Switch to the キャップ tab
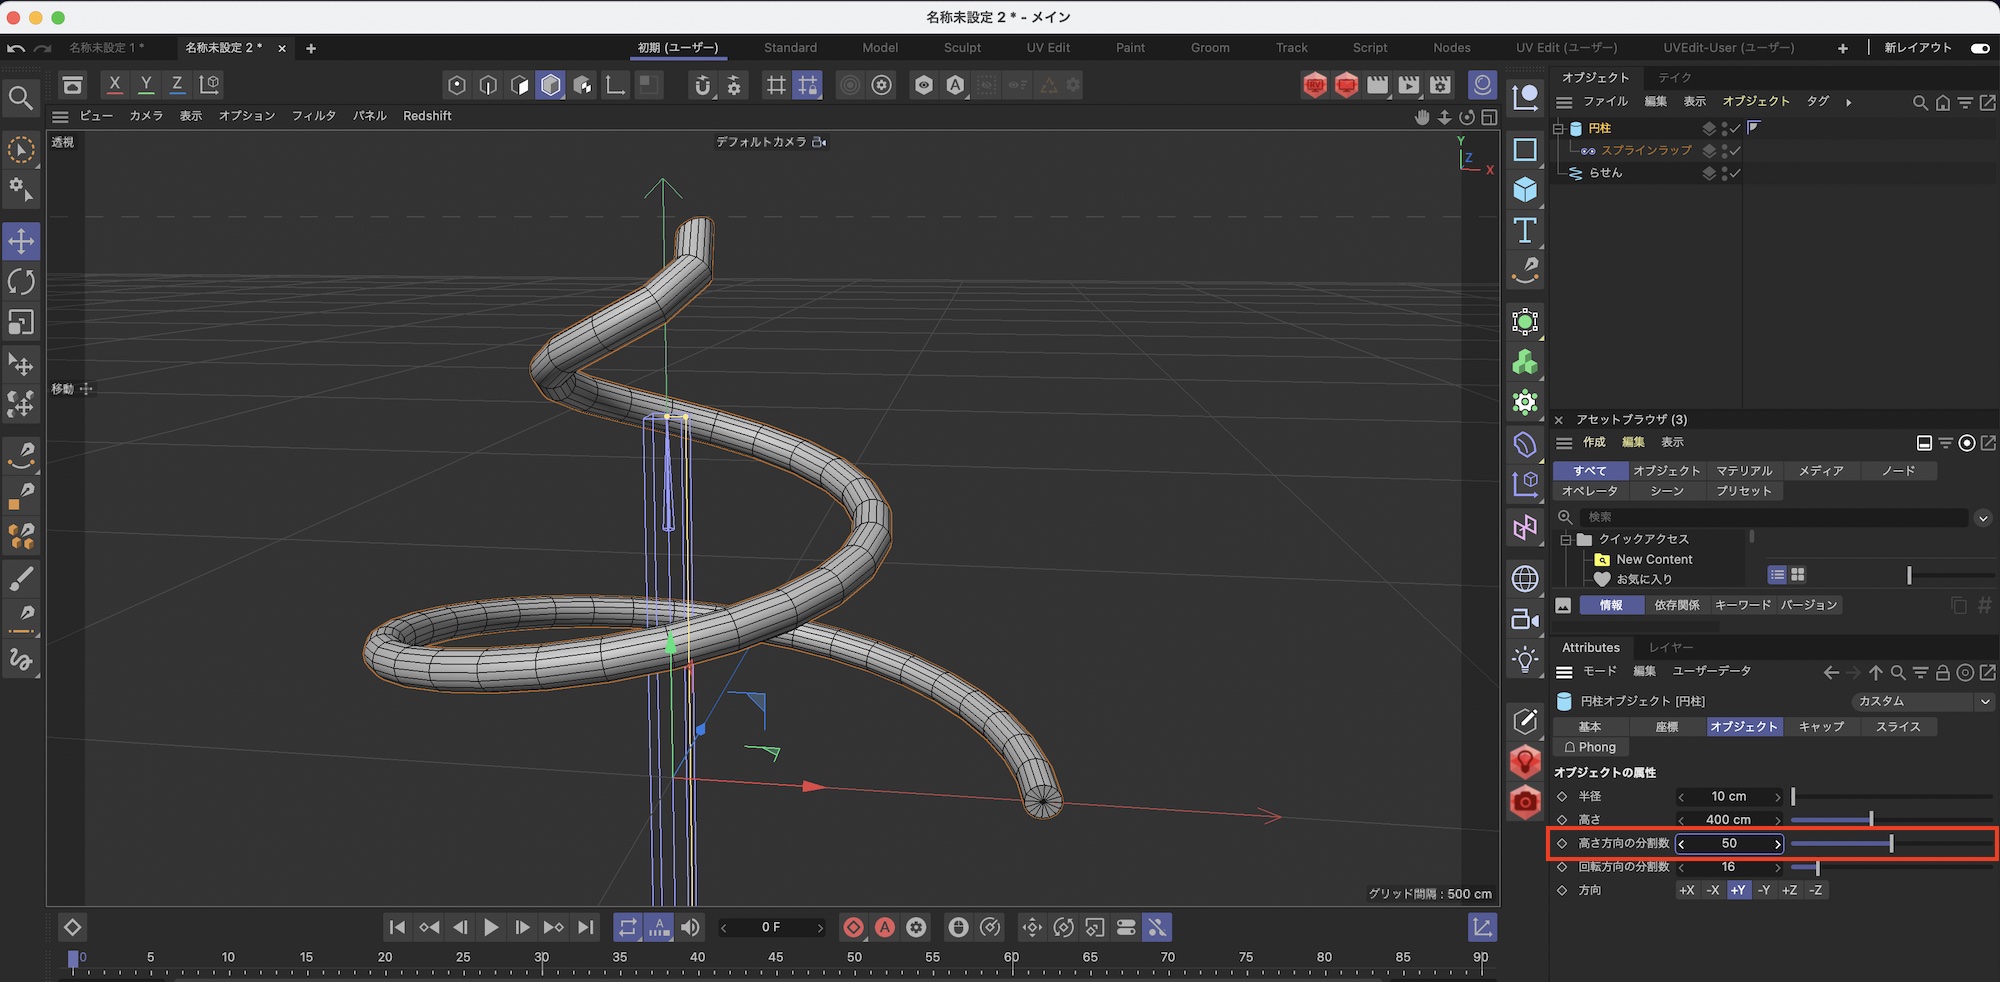Viewport: 2000px width, 982px height. point(1820,727)
